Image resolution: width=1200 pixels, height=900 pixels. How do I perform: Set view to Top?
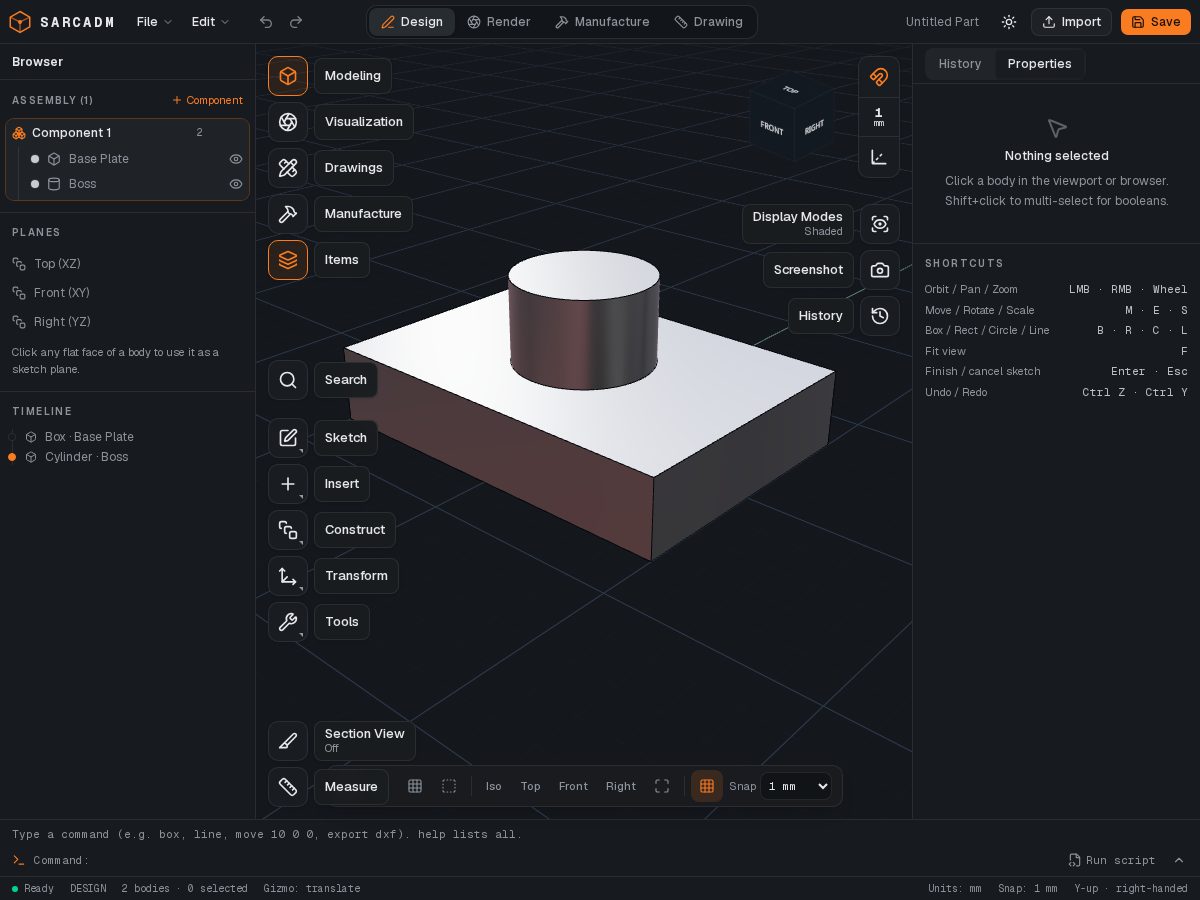click(531, 786)
